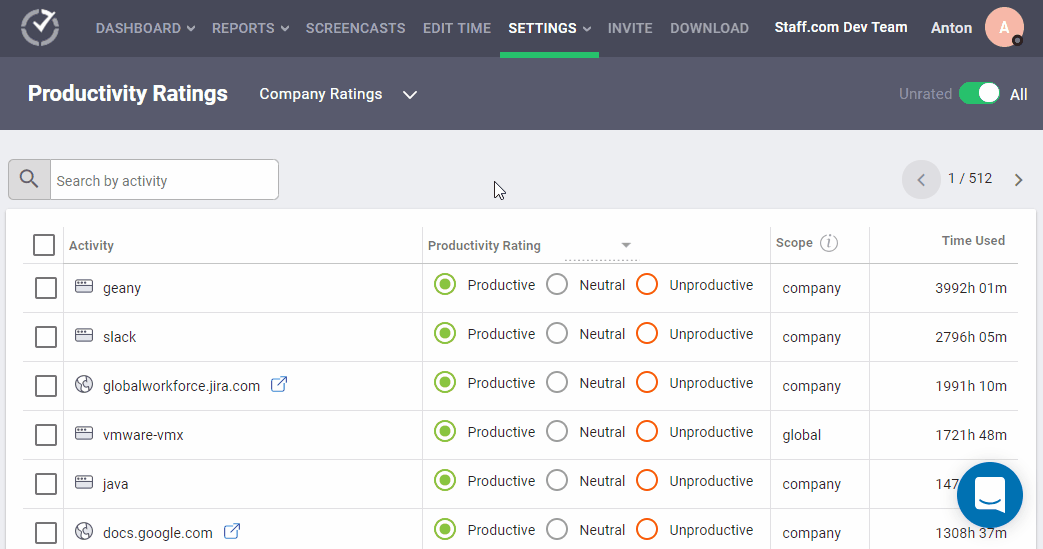This screenshot has height=549, width=1043.
Task: Click the search magnifier icon
Action: pyautogui.click(x=29, y=180)
